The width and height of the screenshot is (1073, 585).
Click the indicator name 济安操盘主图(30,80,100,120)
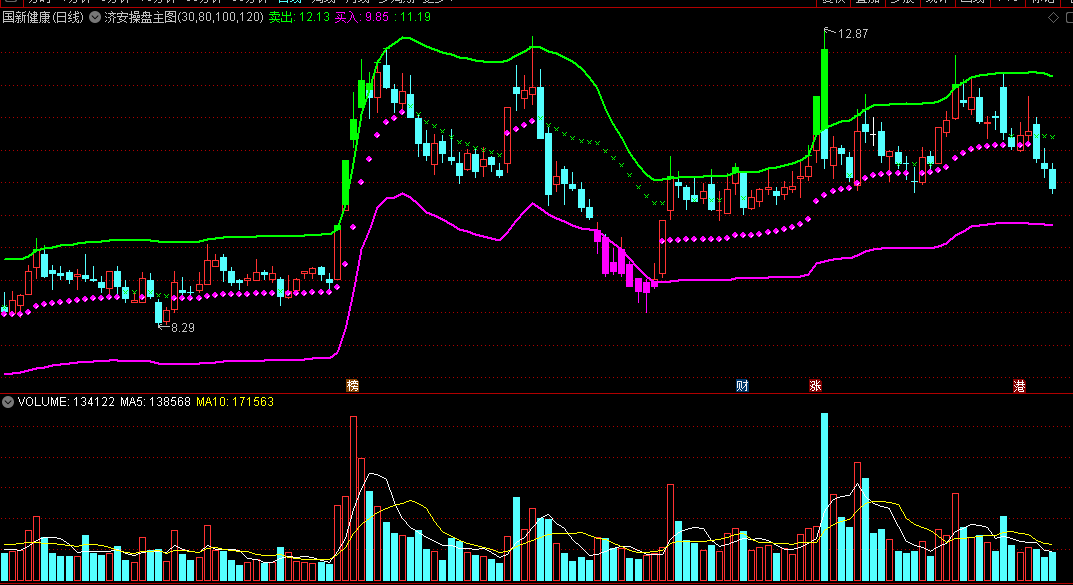tap(184, 17)
